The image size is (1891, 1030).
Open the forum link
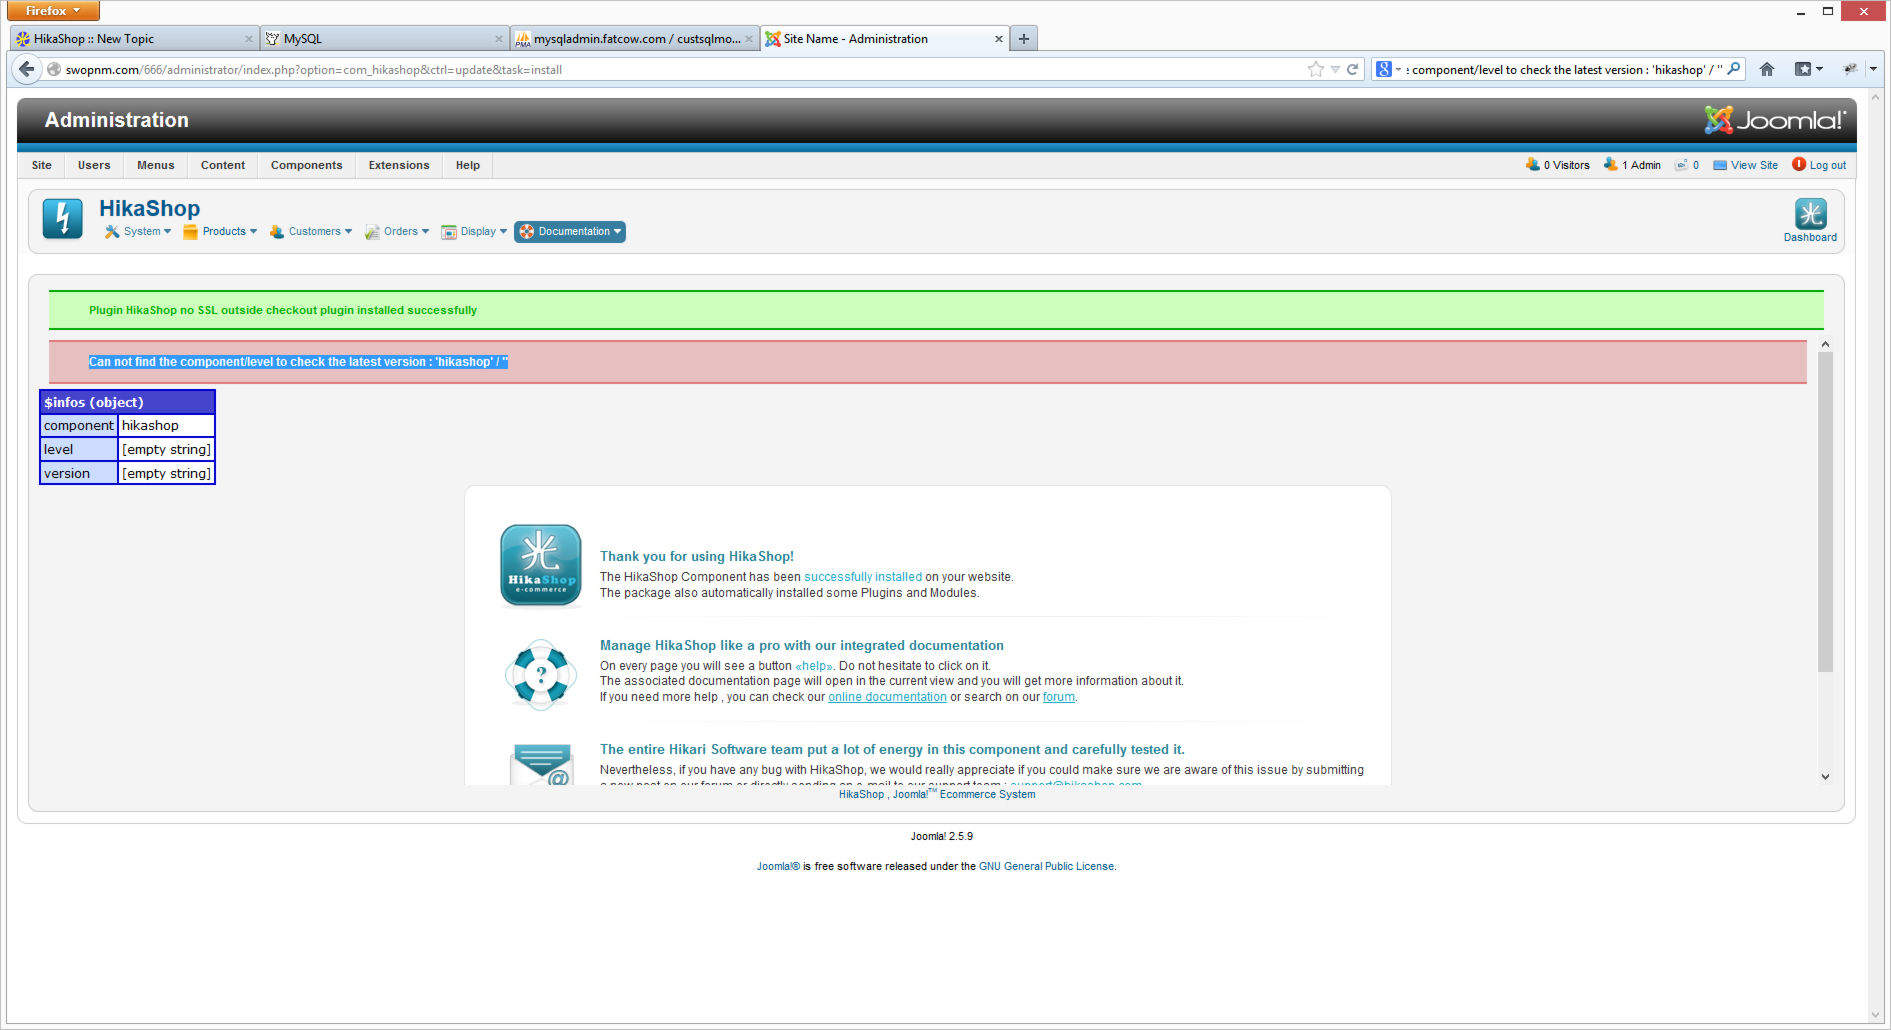tap(1059, 697)
